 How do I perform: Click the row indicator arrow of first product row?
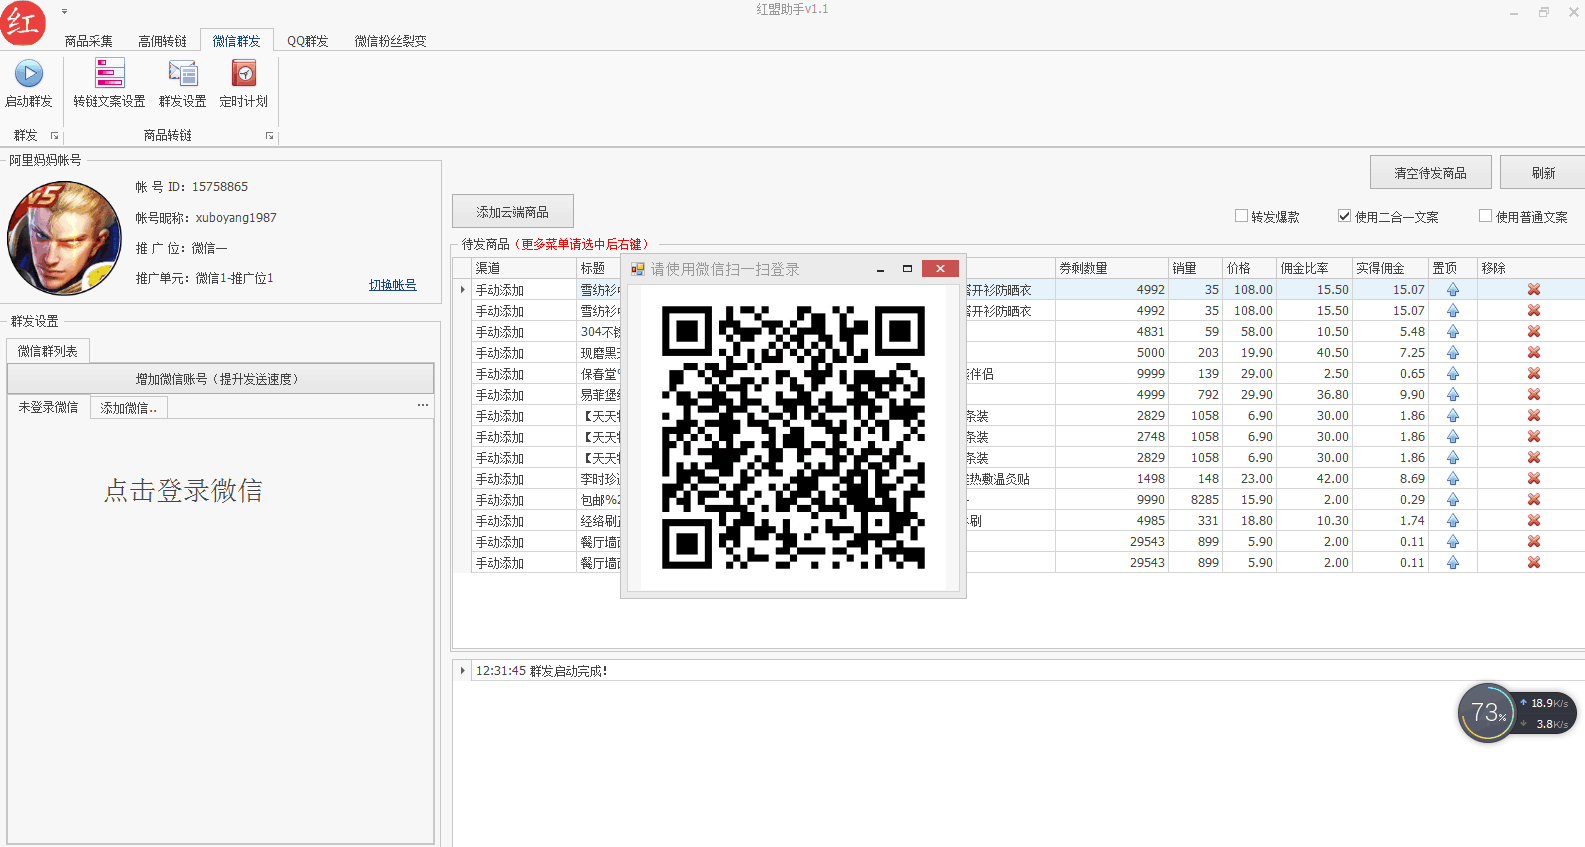click(x=462, y=290)
